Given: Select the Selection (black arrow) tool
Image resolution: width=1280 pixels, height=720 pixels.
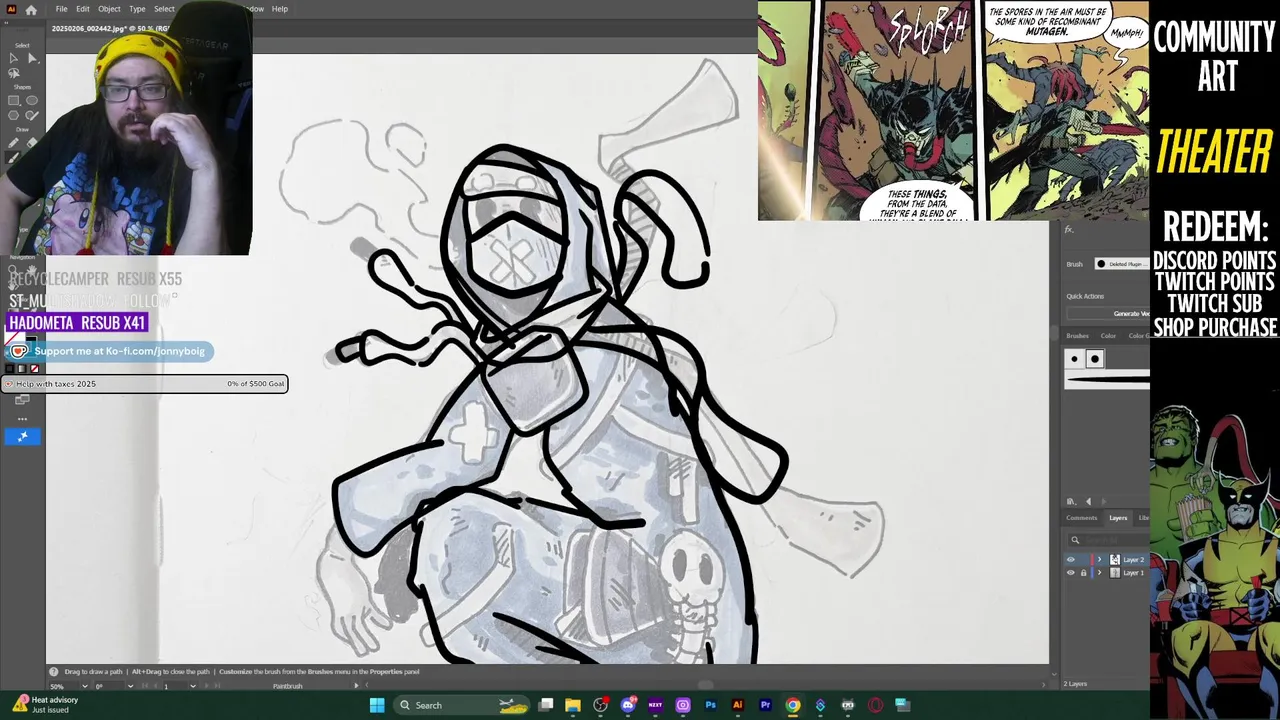Looking at the screenshot, I should click(x=13, y=58).
